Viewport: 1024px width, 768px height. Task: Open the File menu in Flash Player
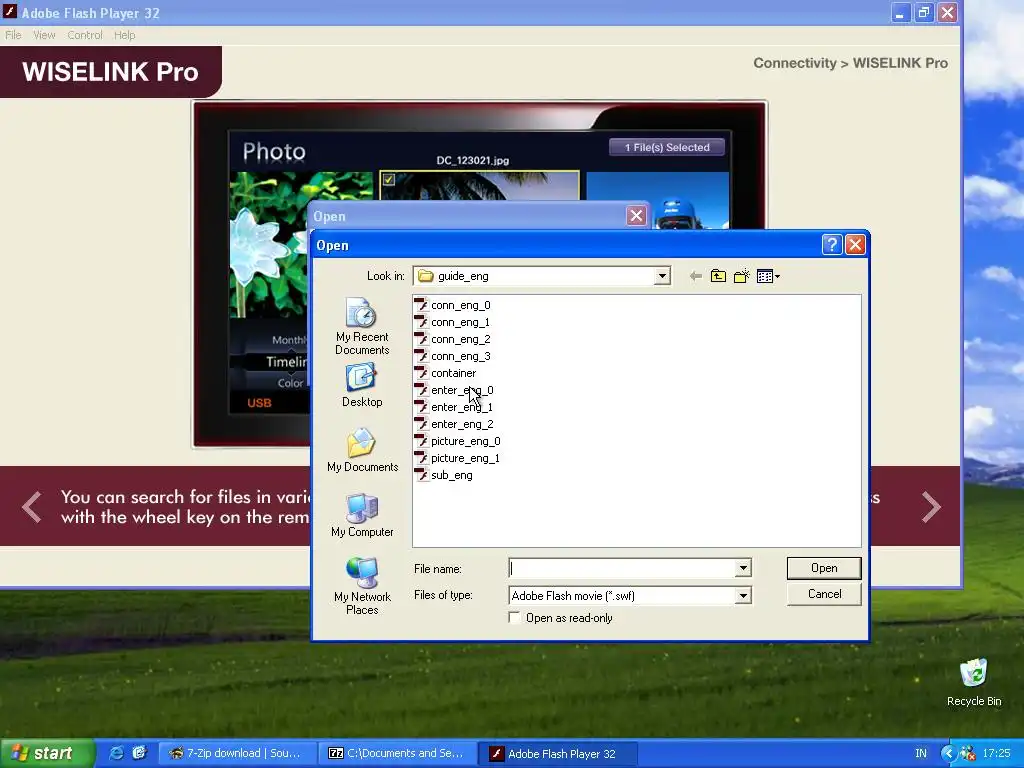point(13,35)
